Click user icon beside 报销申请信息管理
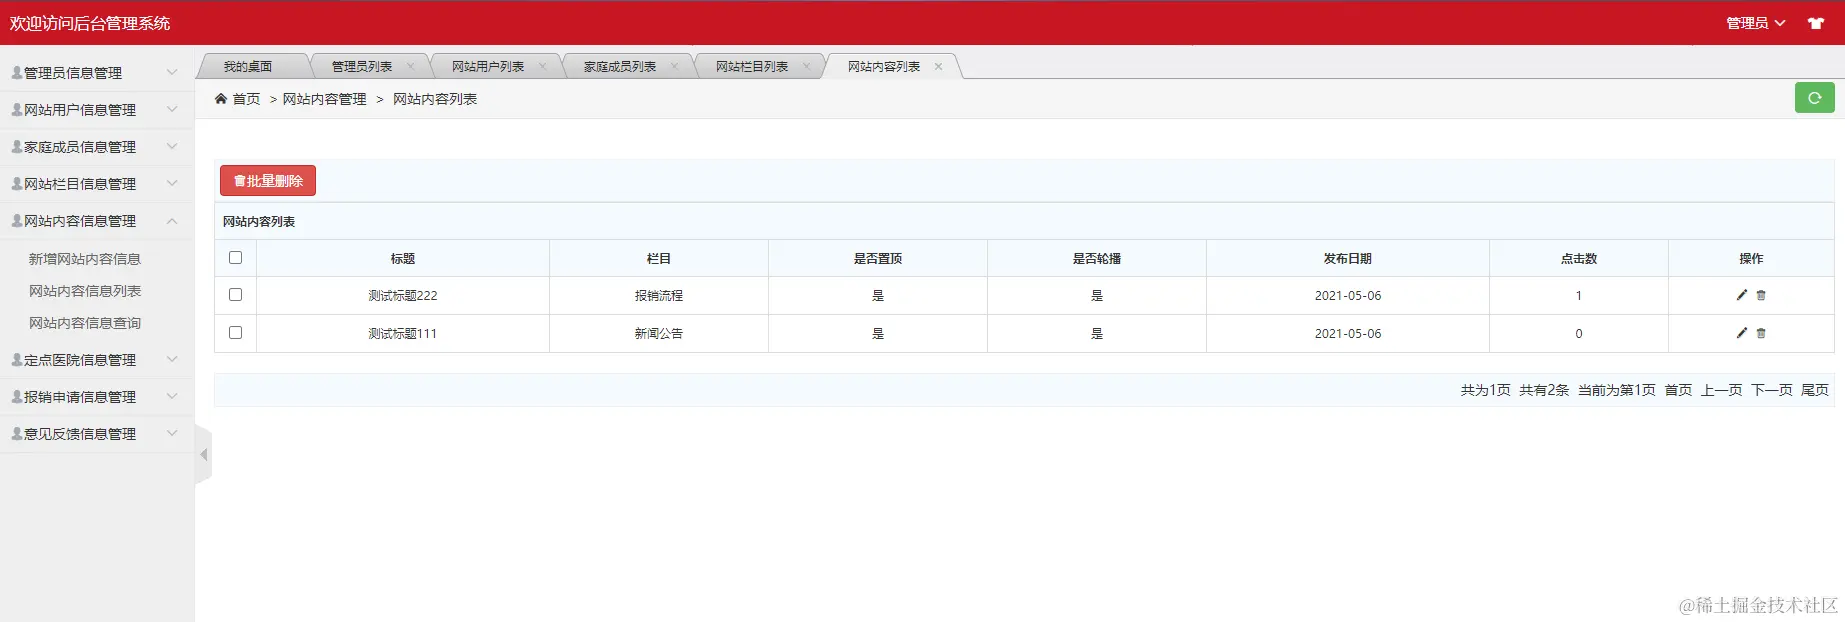Viewport: 1845px width, 622px height. click(x=17, y=396)
